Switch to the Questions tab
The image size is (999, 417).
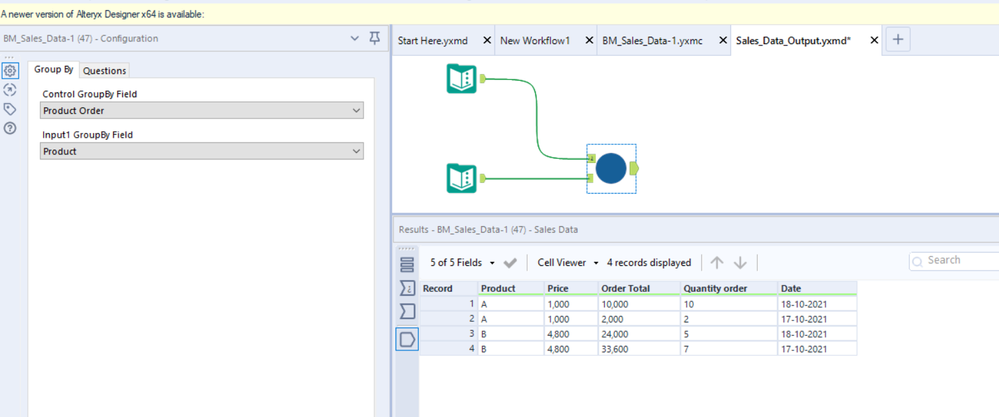coord(105,71)
